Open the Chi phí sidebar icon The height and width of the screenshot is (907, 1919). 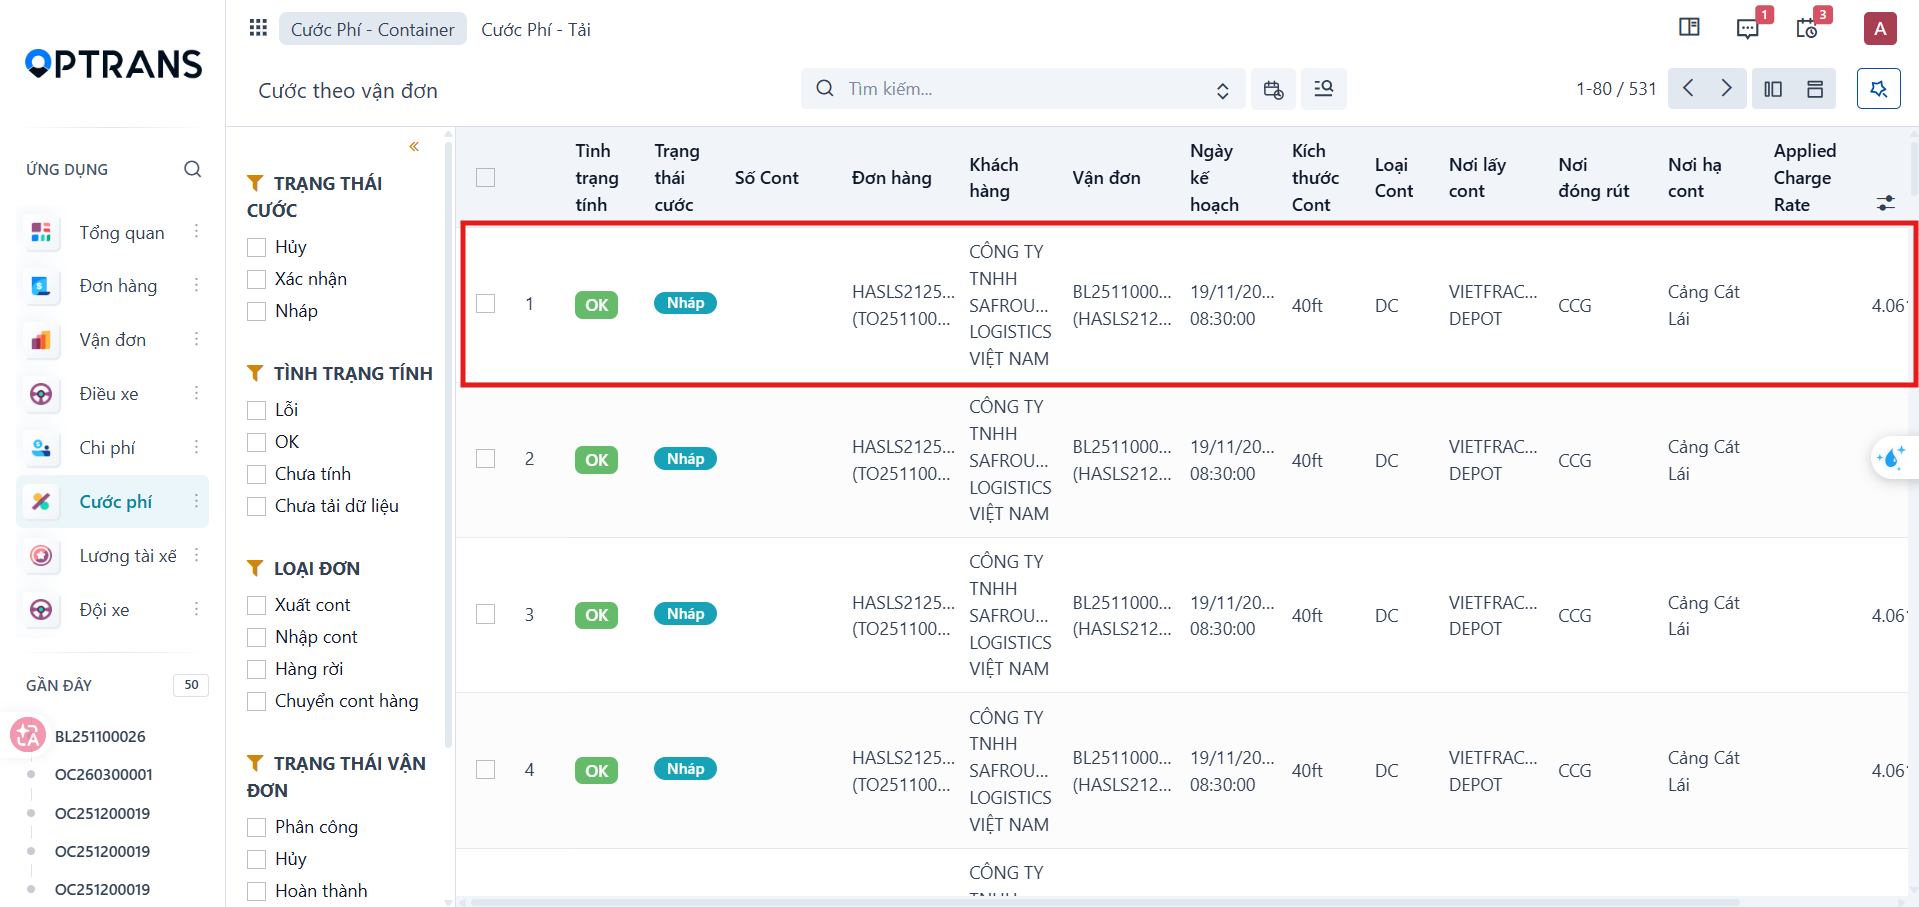[x=41, y=448]
